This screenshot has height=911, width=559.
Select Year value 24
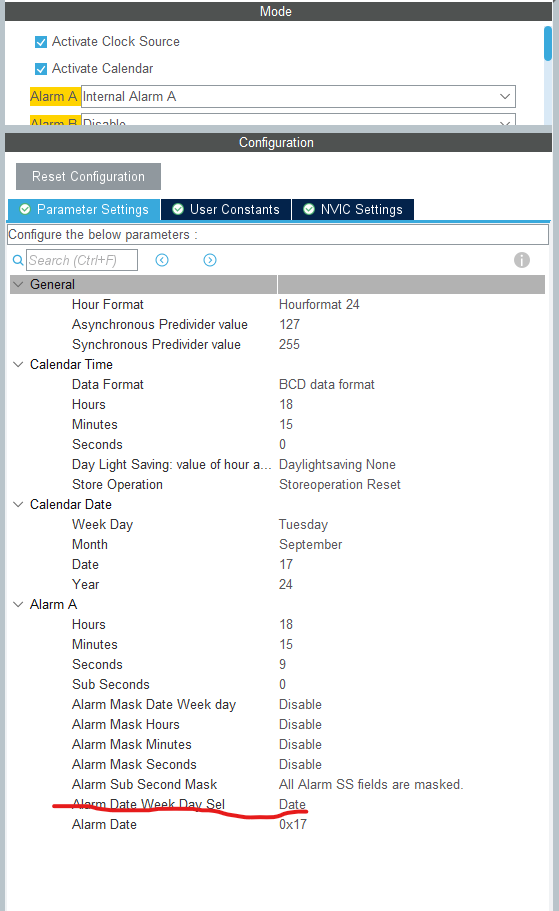[x=286, y=584]
